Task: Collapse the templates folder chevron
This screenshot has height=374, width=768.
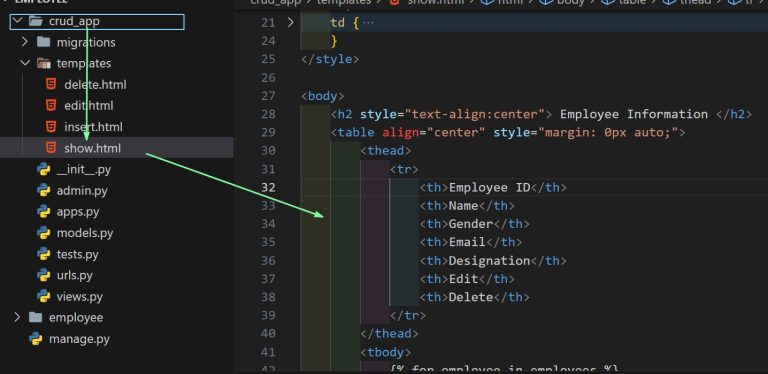Action: [x=25, y=63]
